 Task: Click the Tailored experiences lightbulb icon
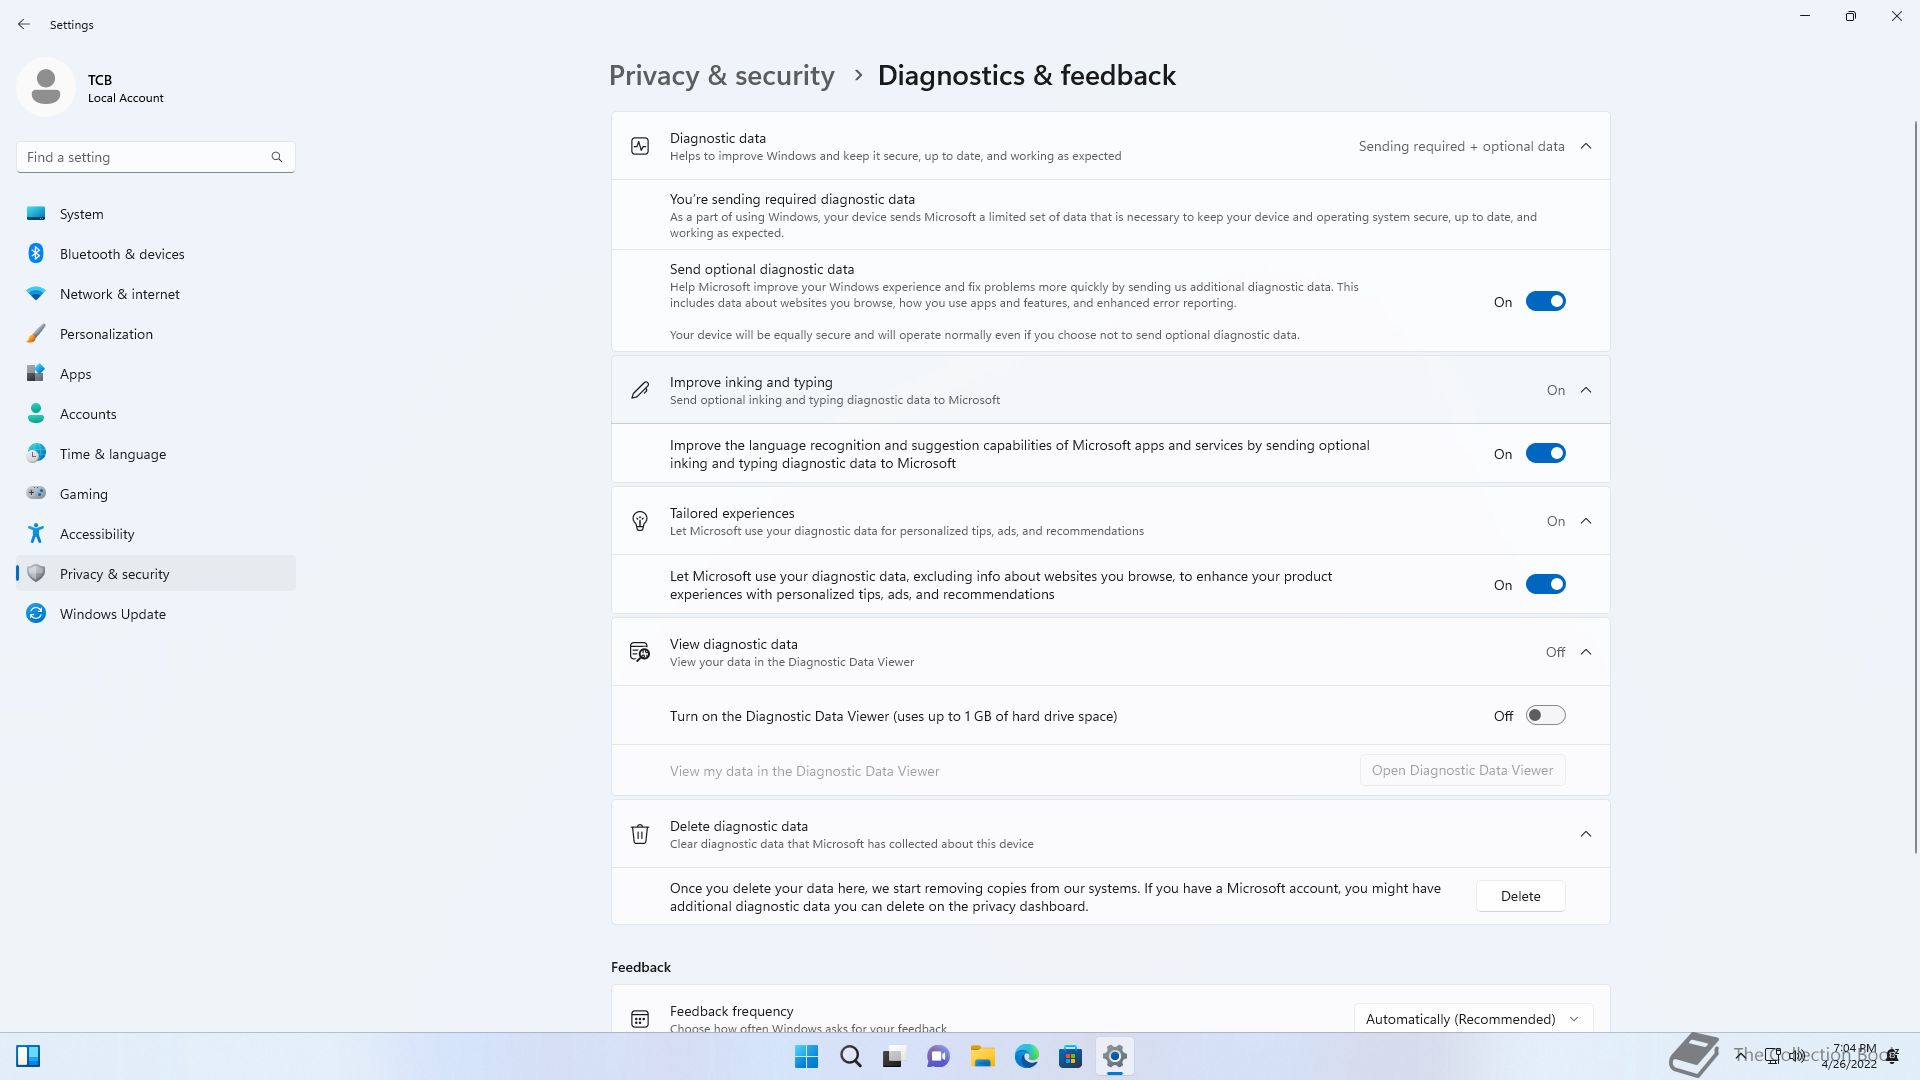[640, 522]
